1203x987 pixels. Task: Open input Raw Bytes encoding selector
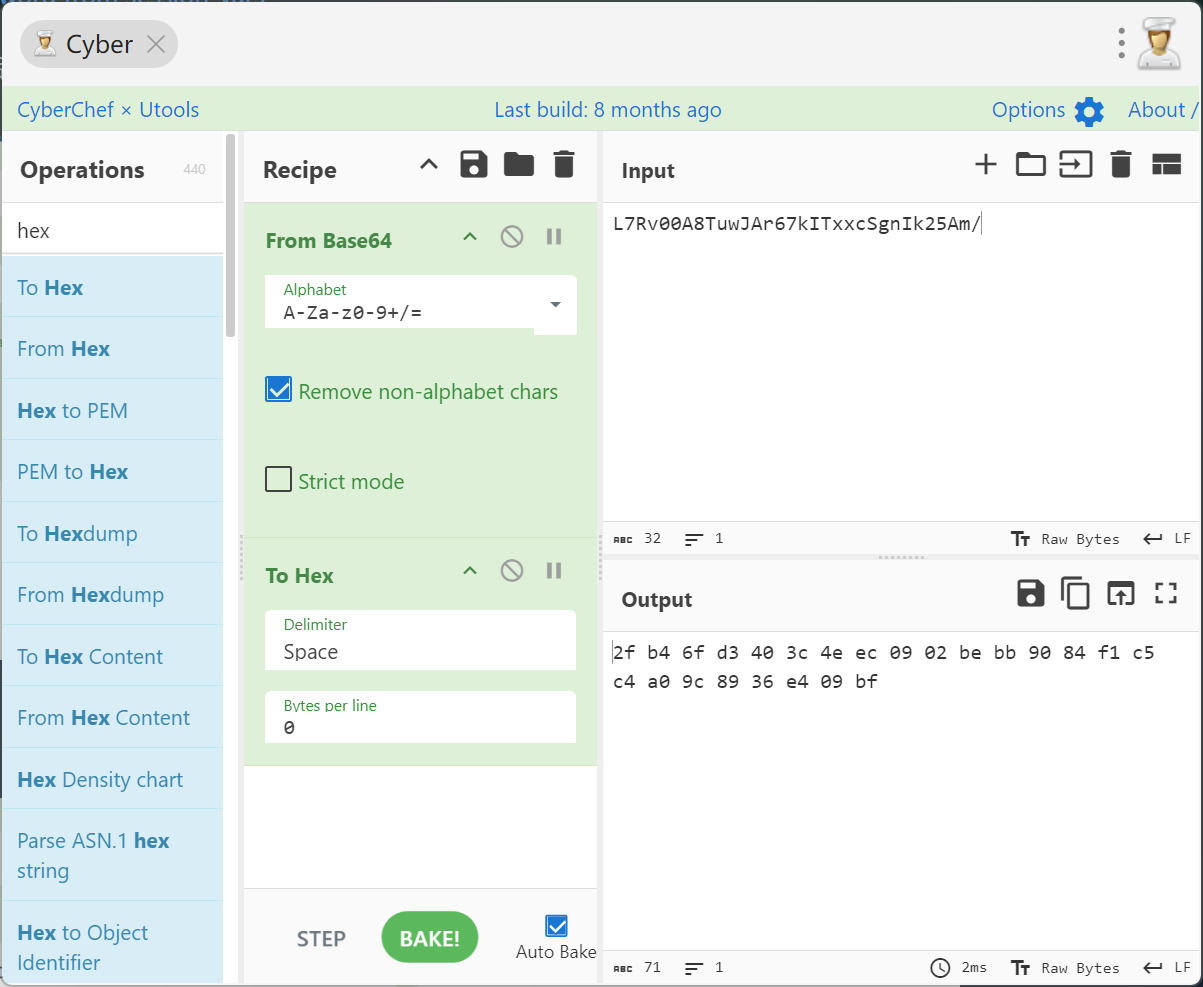[x=1065, y=539]
